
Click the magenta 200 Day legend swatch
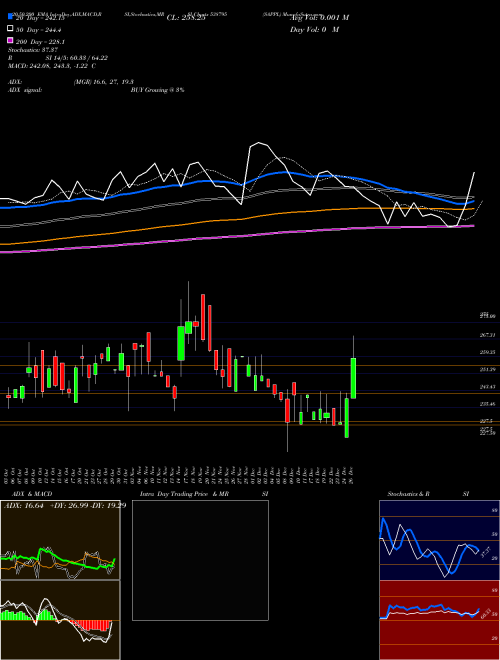pyautogui.click(x=10, y=40)
